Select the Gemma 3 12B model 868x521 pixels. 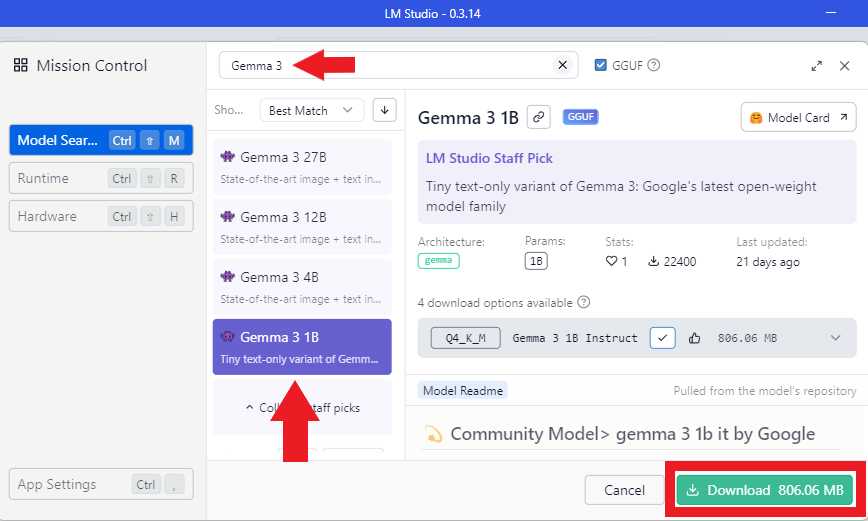point(302,227)
